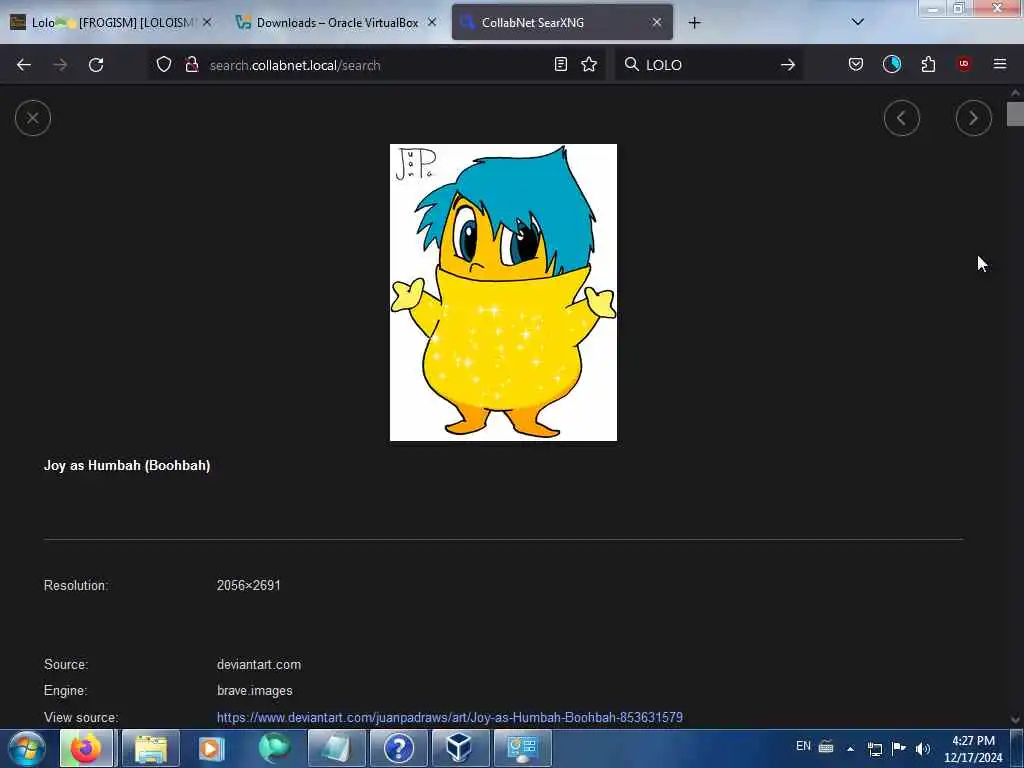Open VirtualBox from the taskbar
This screenshot has width=1024, height=768.
(x=460, y=748)
